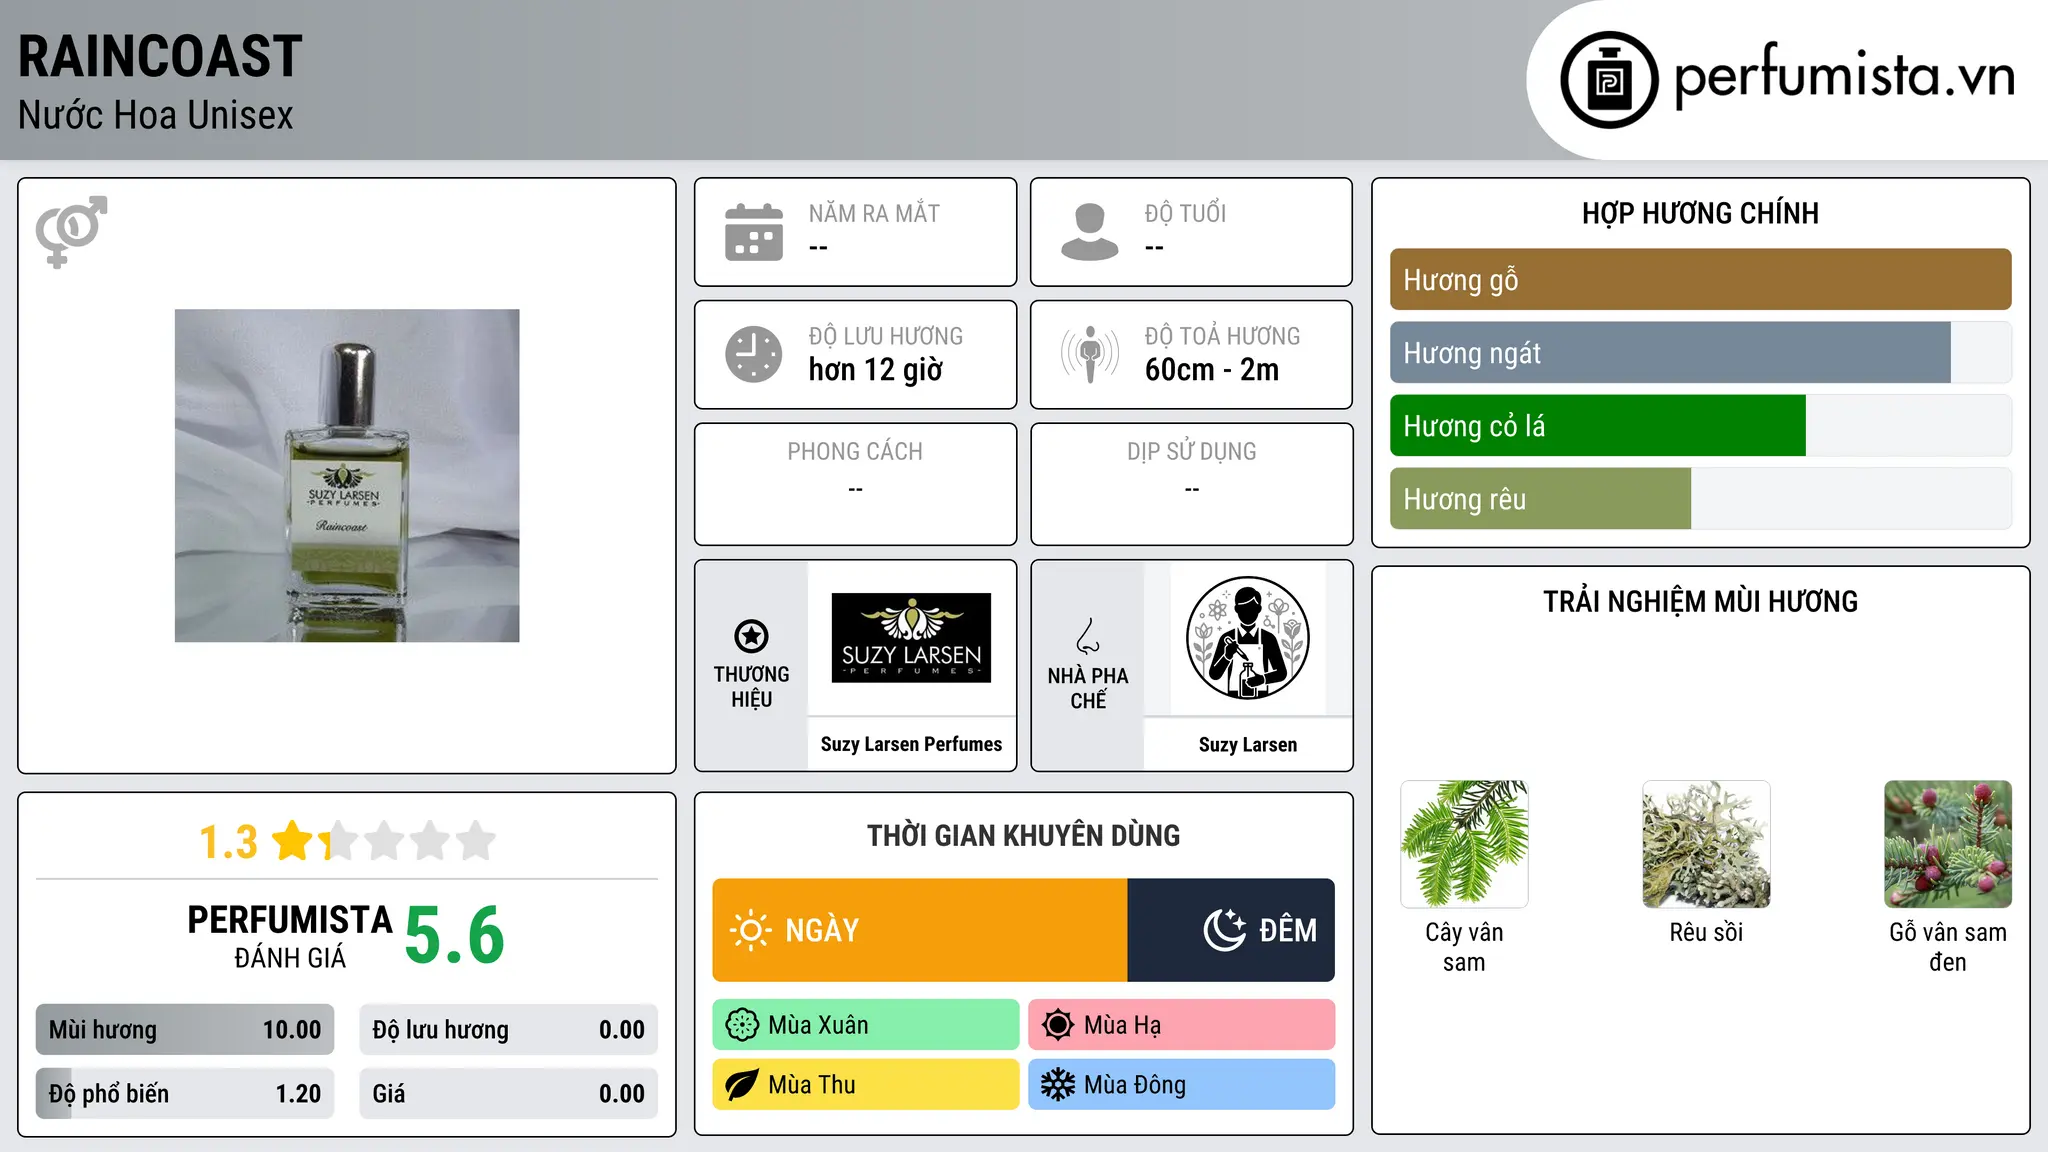
Task: Click the Hợp hương chính heading
Action: point(1700,213)
